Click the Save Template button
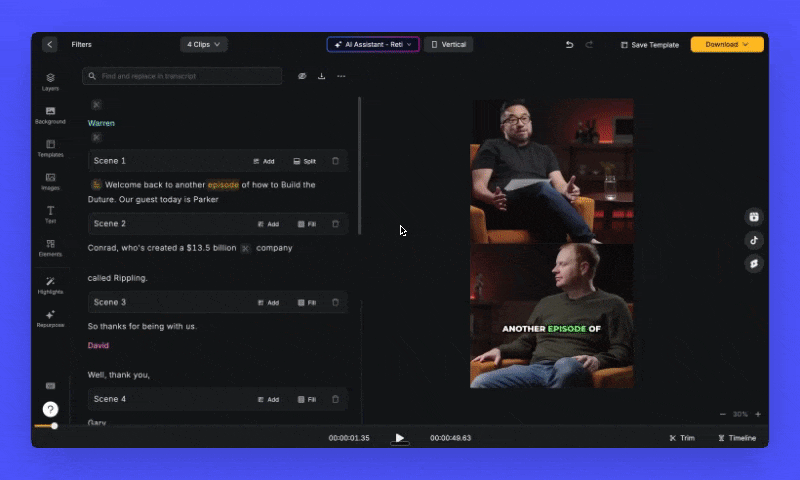This screenshot has height=480, width=800. [650, 45]
